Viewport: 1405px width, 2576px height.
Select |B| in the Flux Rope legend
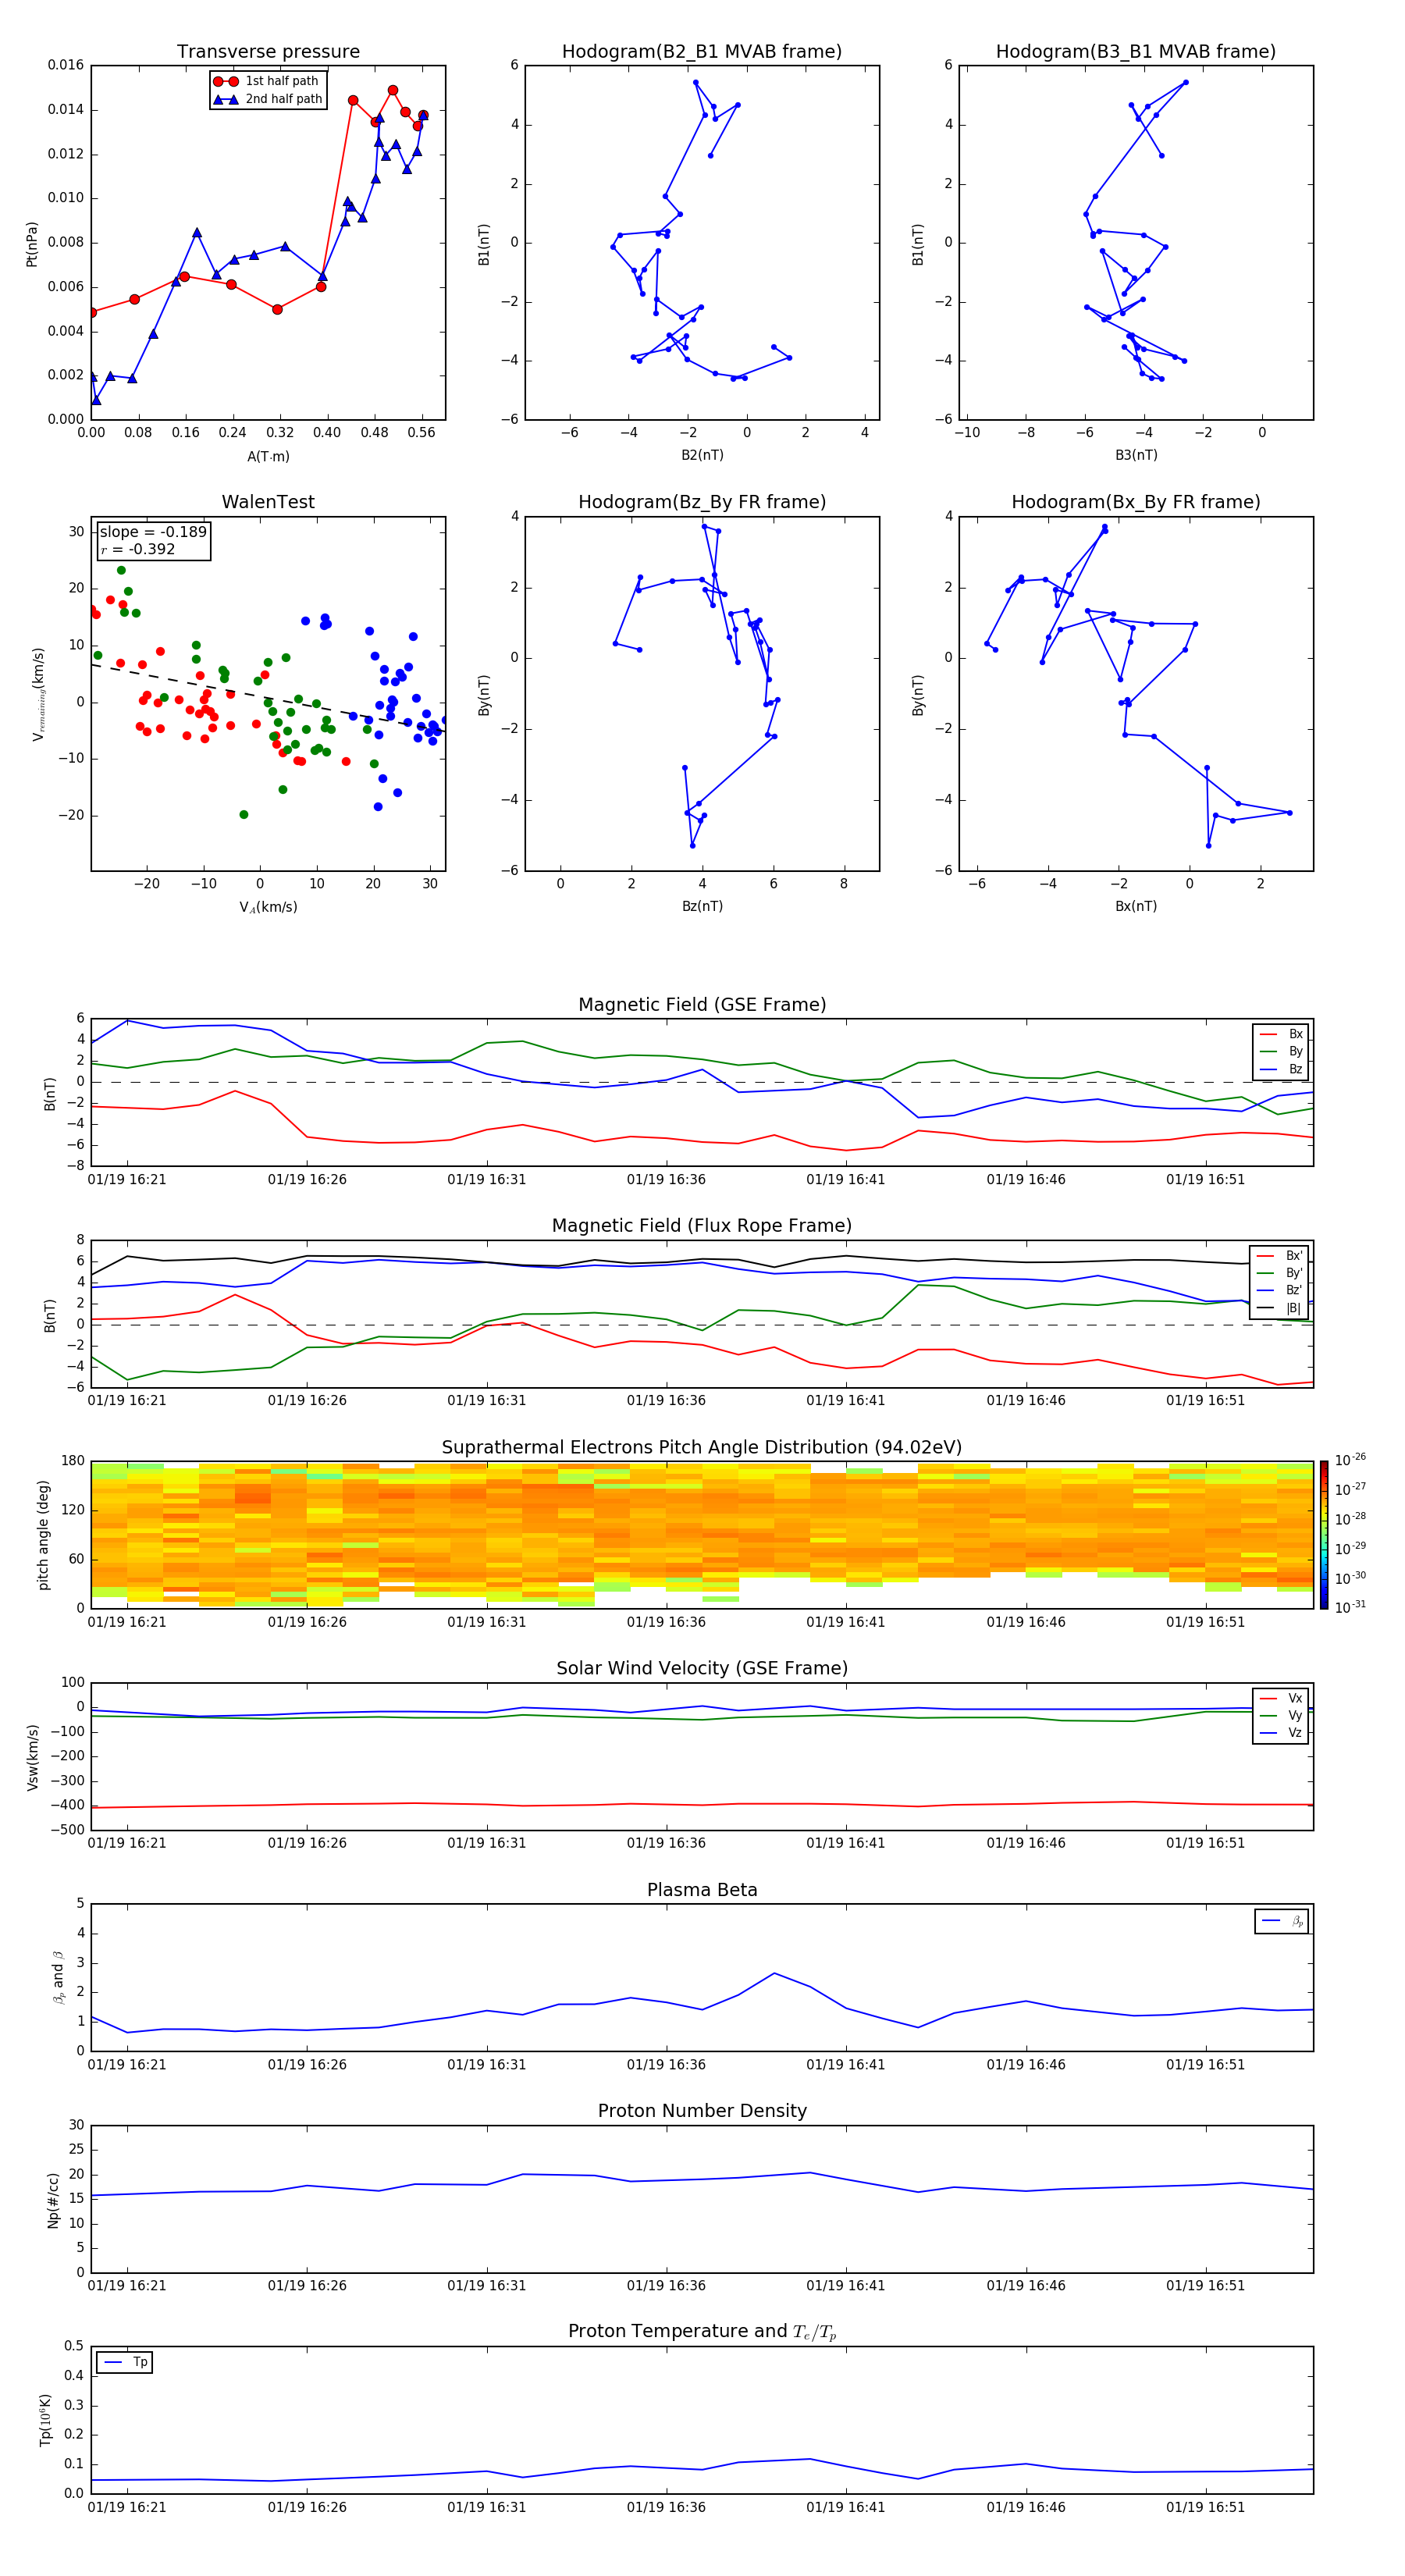coord(1281,1308)
